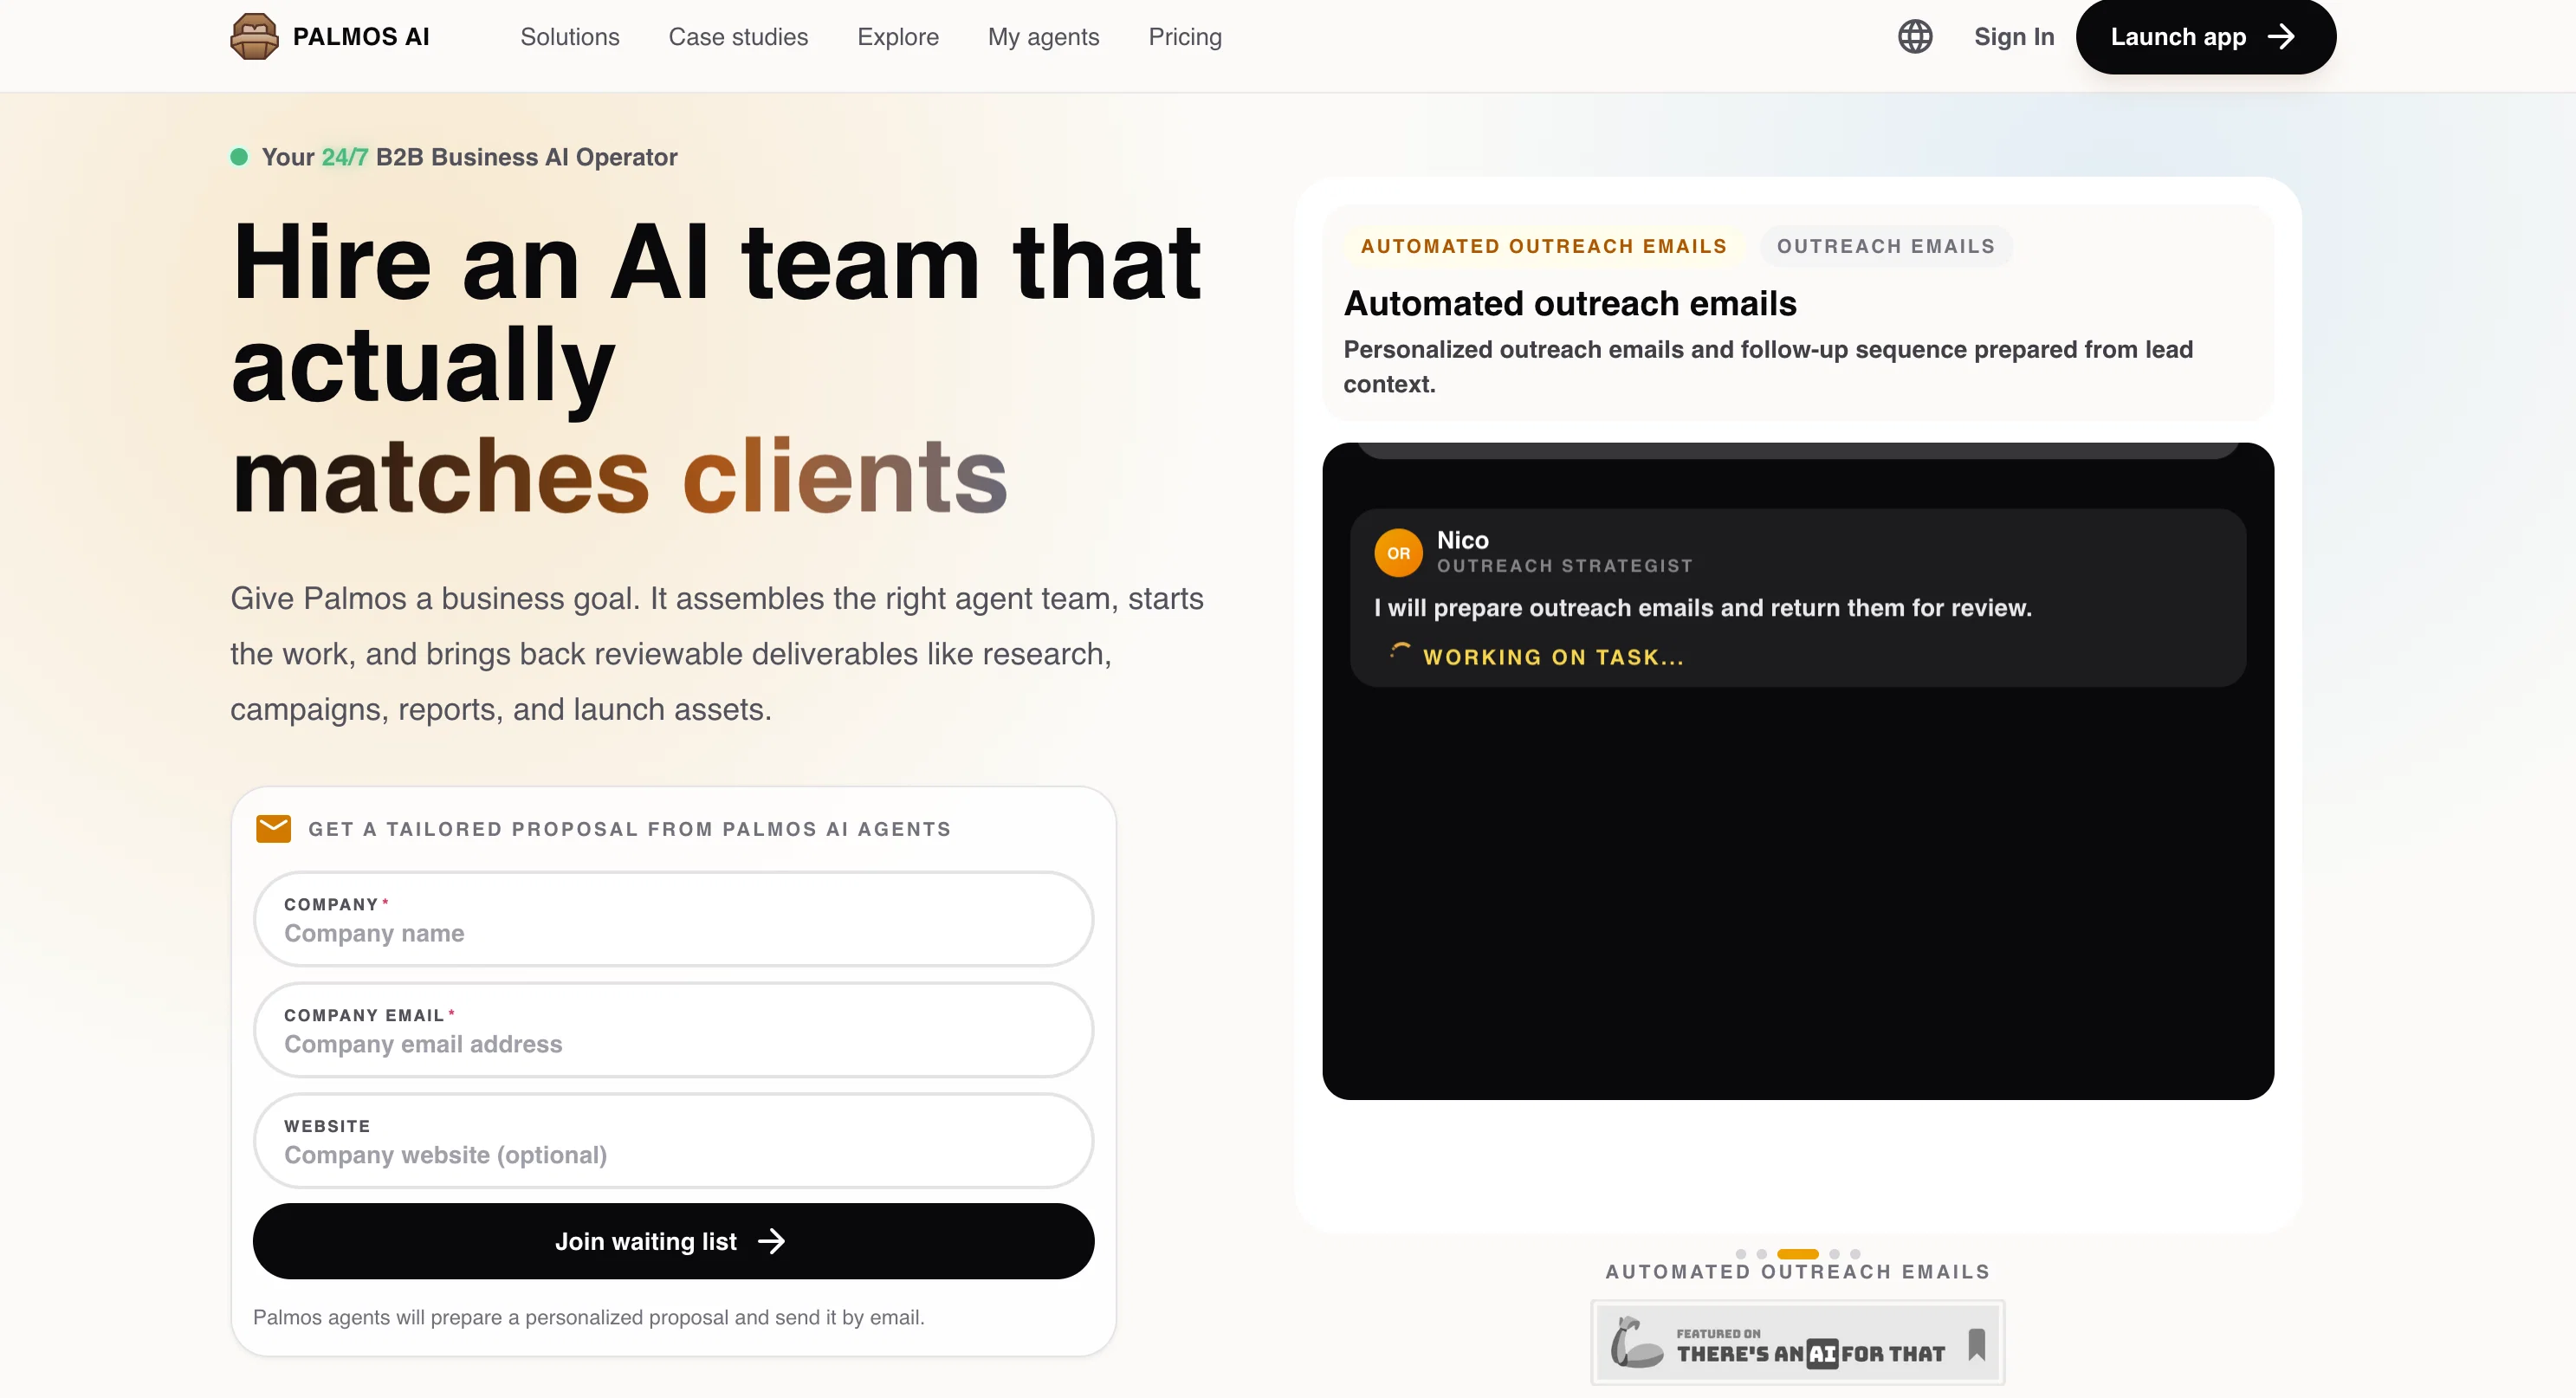Select the Automated Outreach Emails orange tag

pos(1544,246)
